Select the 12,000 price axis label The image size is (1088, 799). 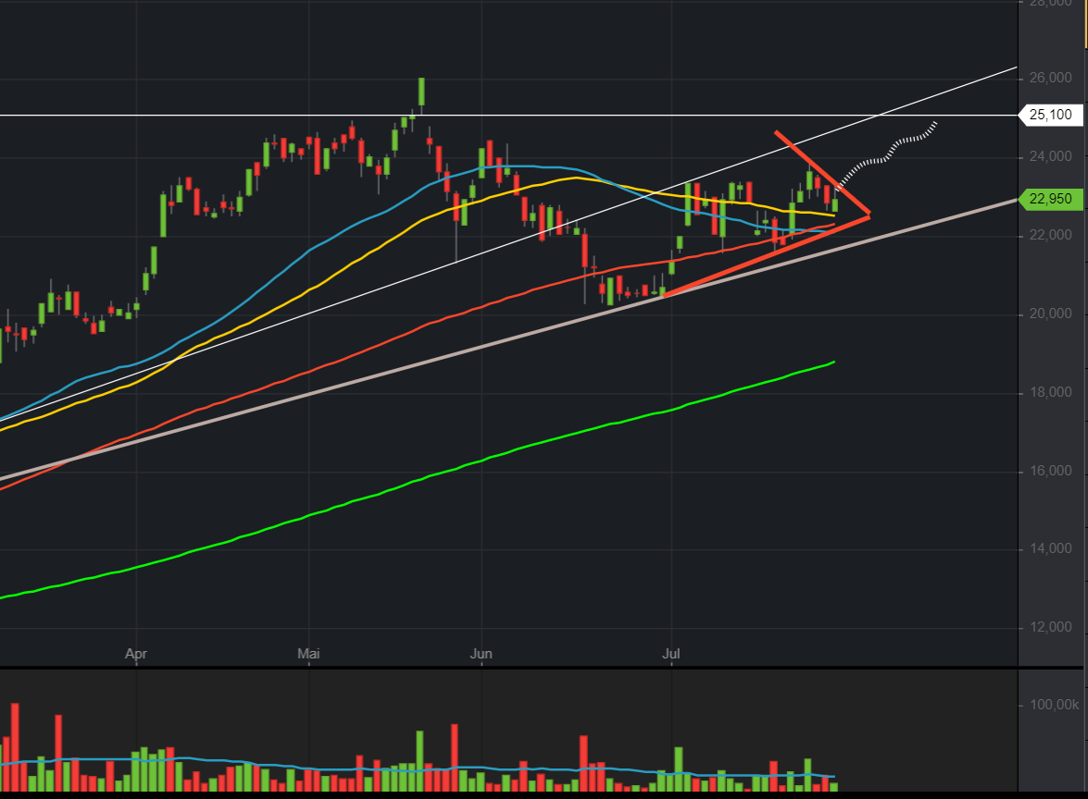click(1050, 627)
